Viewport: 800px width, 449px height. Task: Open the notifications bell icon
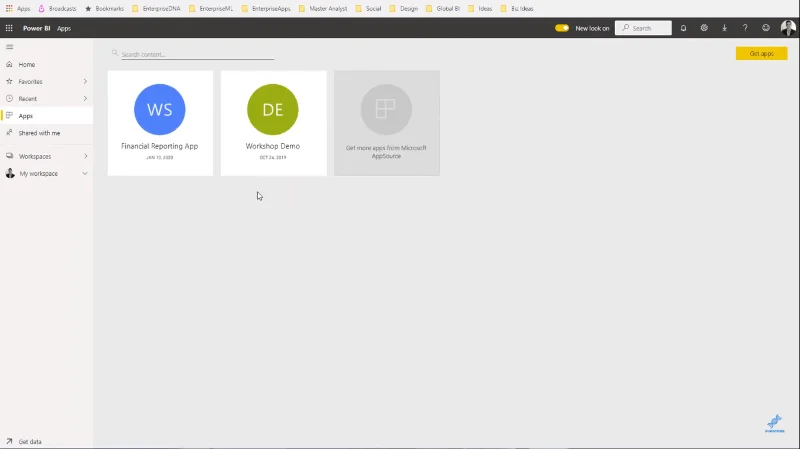683,28
